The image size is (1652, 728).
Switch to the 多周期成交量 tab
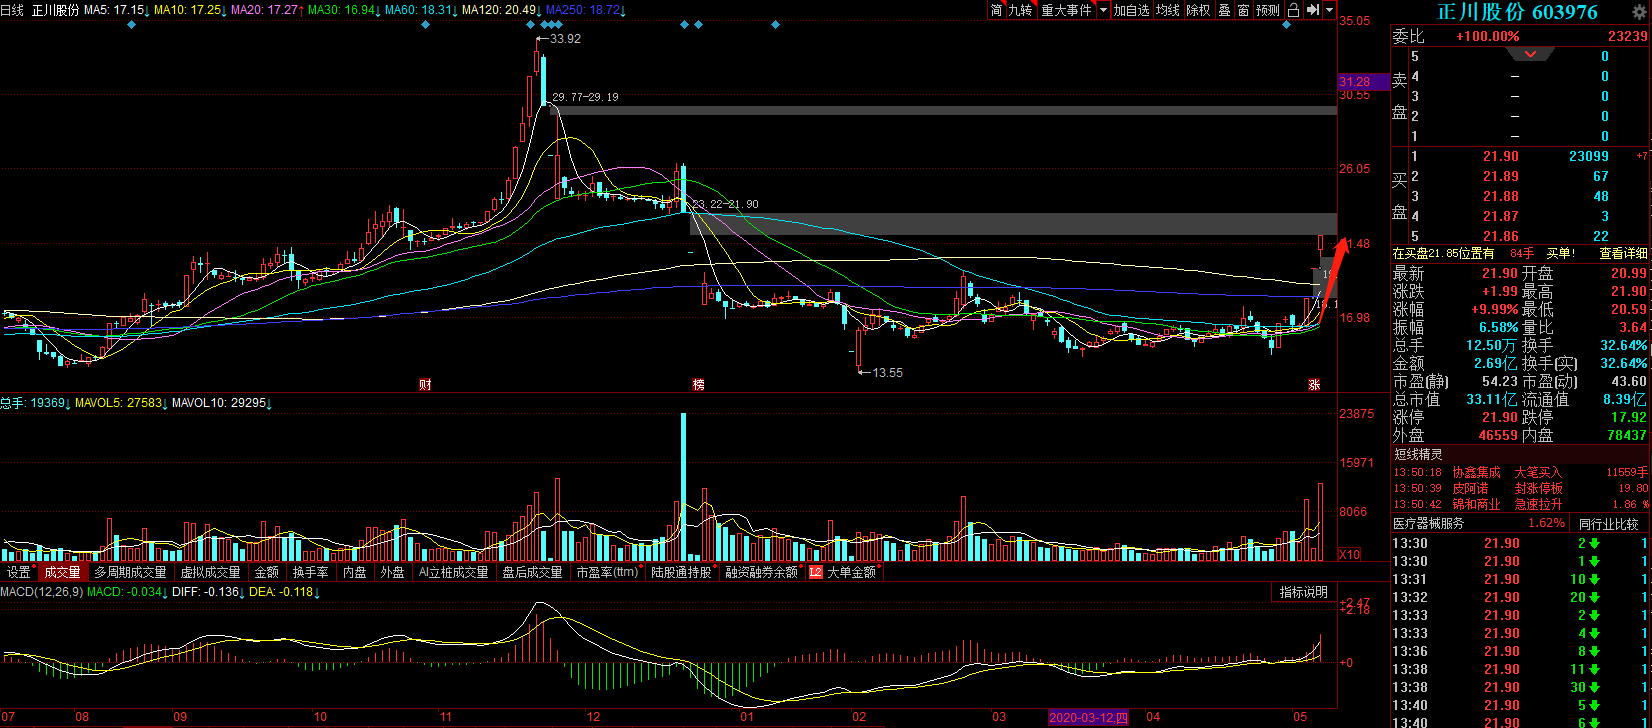click(x=130, y=573)
